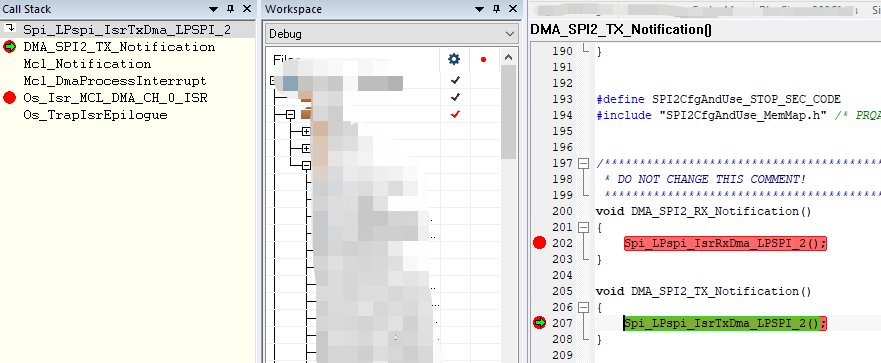Select the Spi_LPspi_IsrTxDma_LPSPI_2 call stack frame
Viewport: 881px width, 363px height.
127,29
